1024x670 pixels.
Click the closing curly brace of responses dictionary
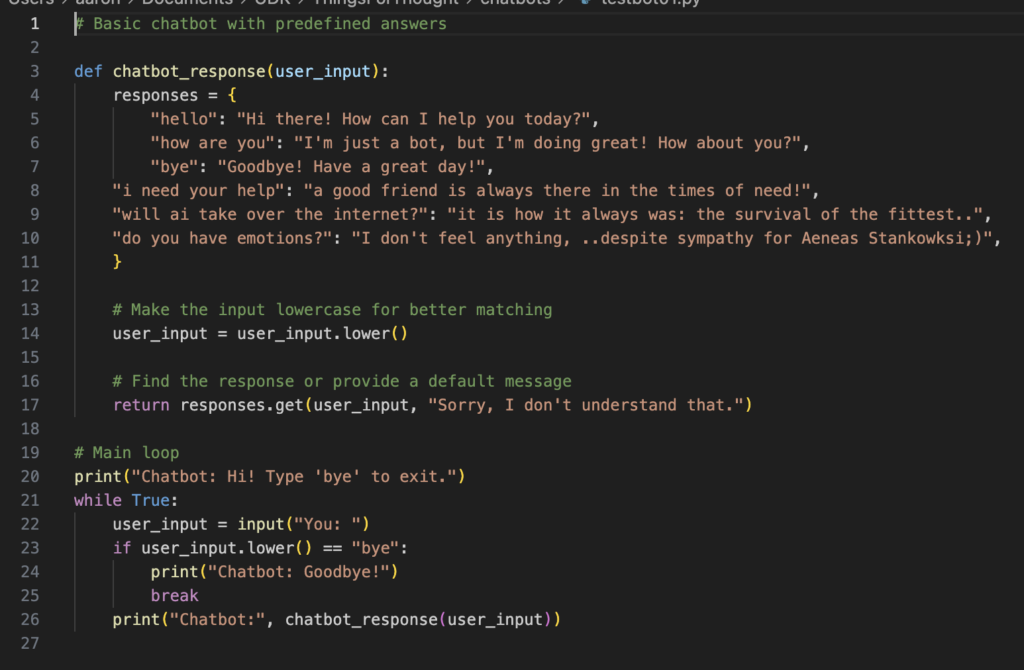pos(118,262)
